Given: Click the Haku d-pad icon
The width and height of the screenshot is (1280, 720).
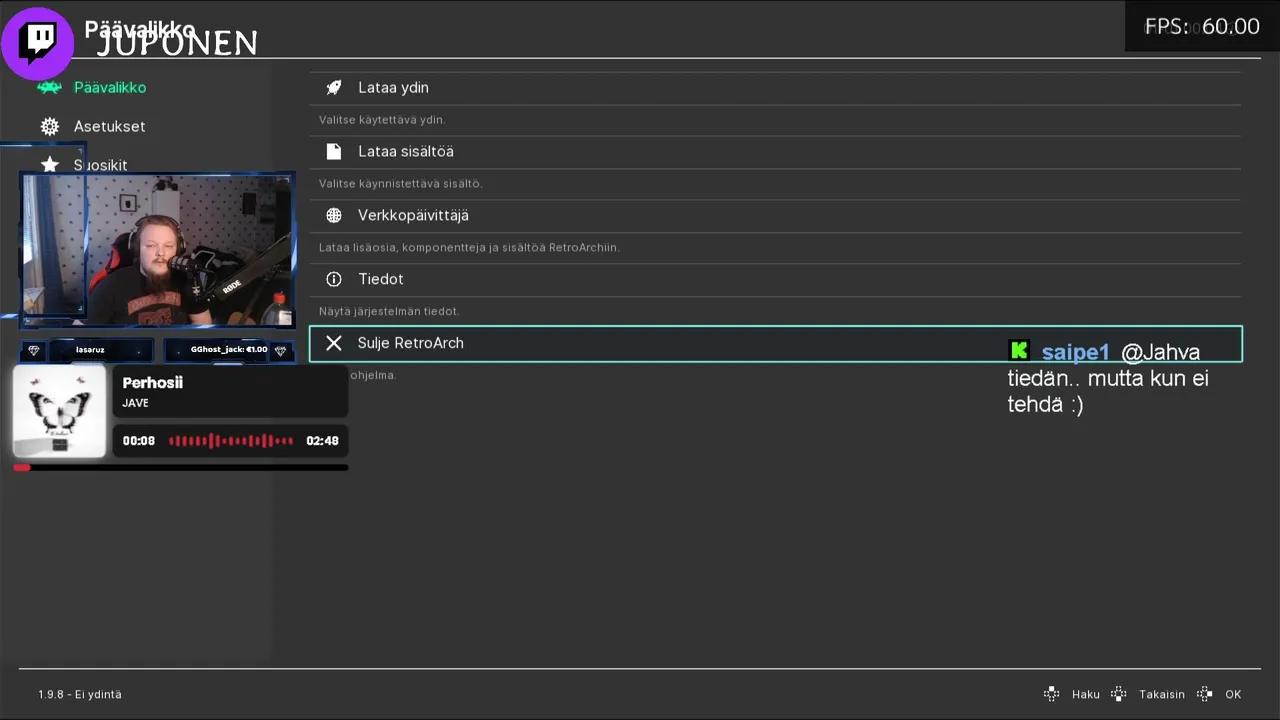Looking at the screenshot, I should click(x=1051, y=694).
